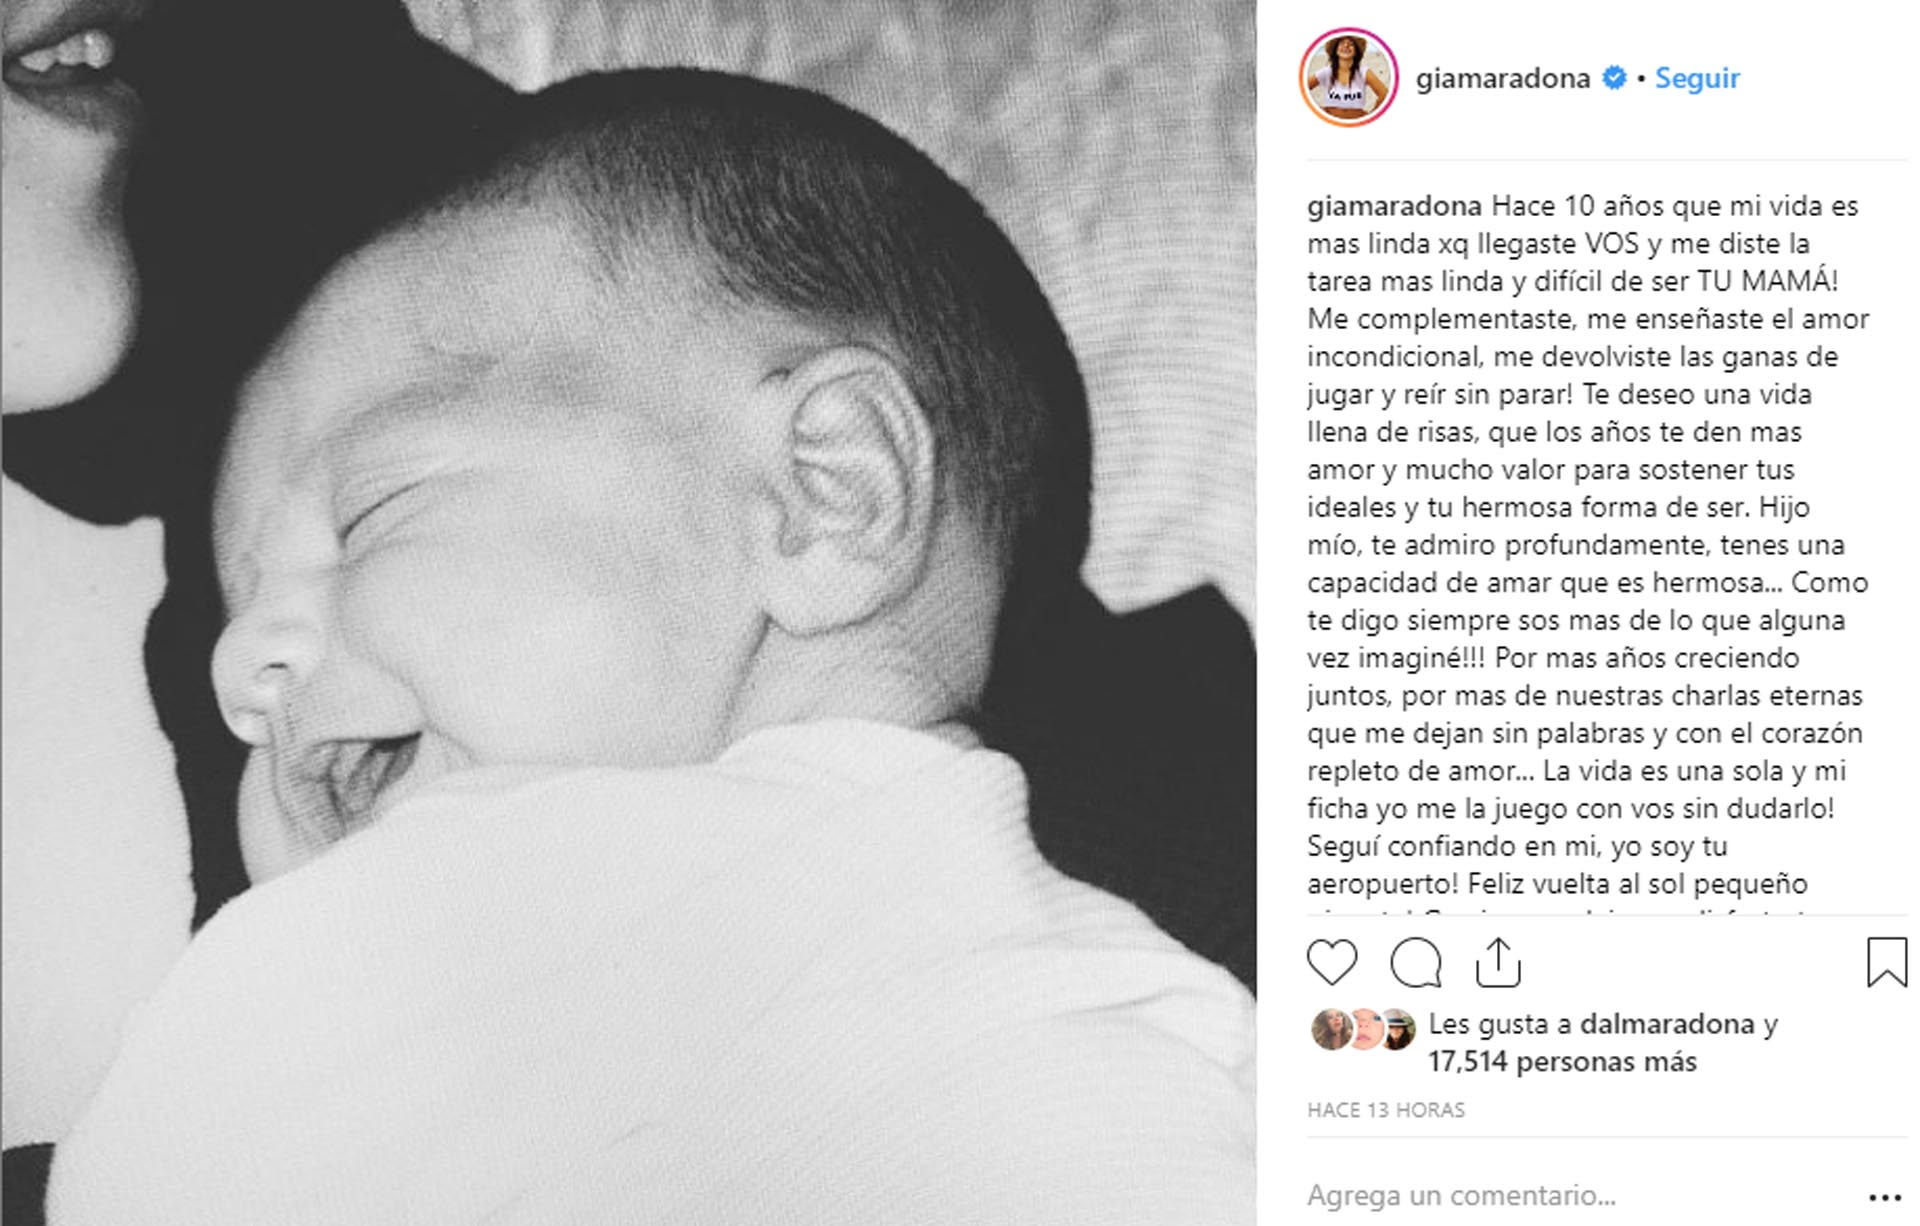This screenshot has height=1226, width=1920.
Task: Click the black and white baby photo
Action: pos(628,613)
